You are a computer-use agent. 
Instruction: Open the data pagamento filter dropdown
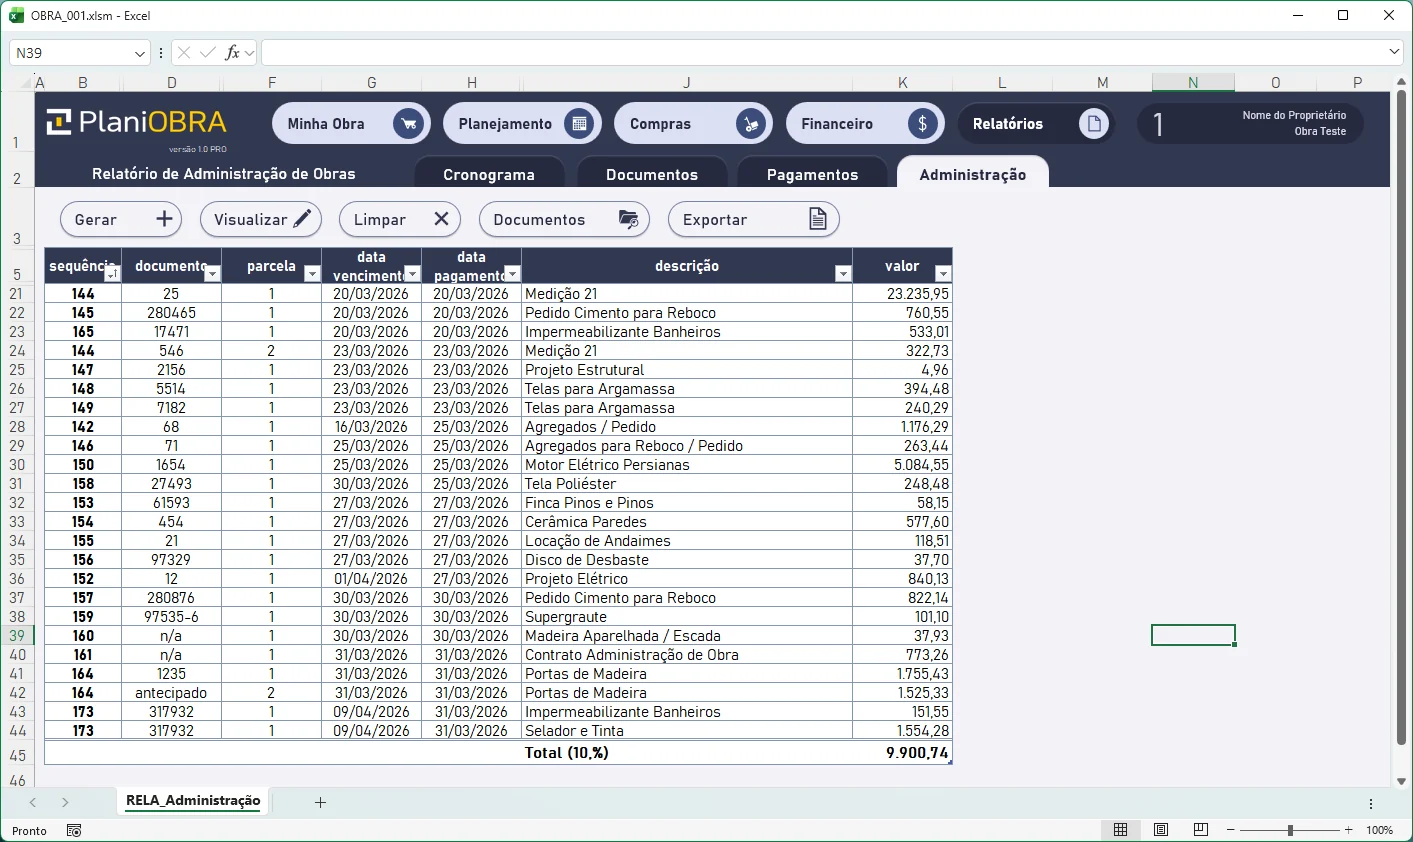click(512, 274)
